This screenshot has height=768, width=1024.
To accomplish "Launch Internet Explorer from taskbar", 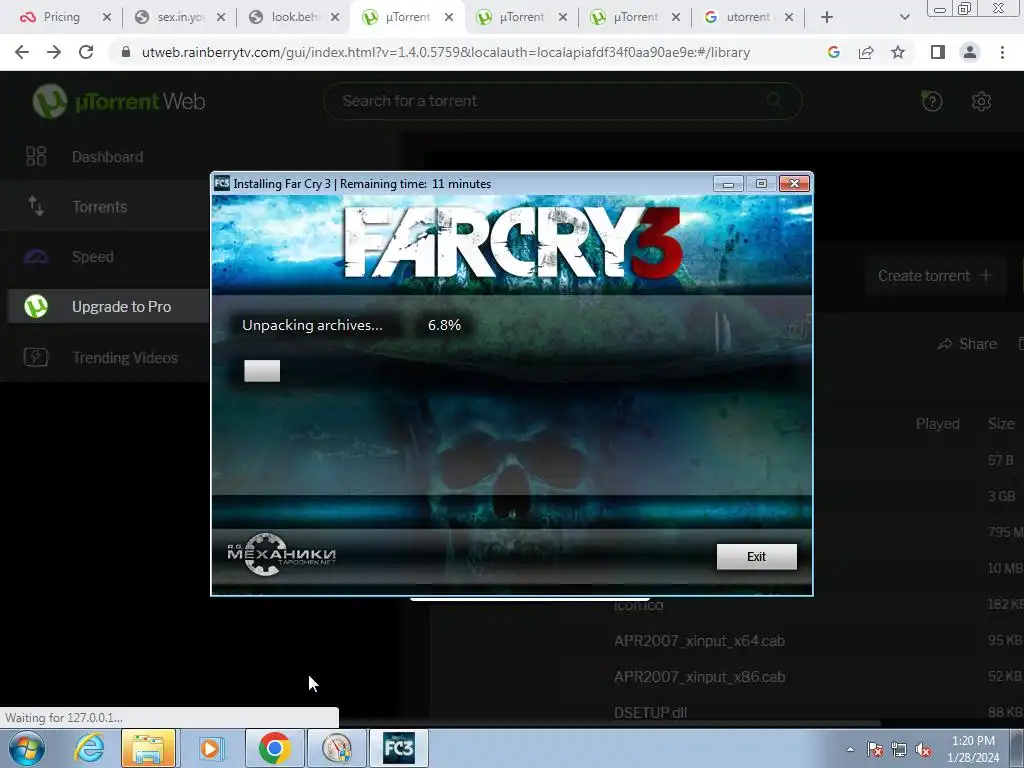I will coord(89,748).
